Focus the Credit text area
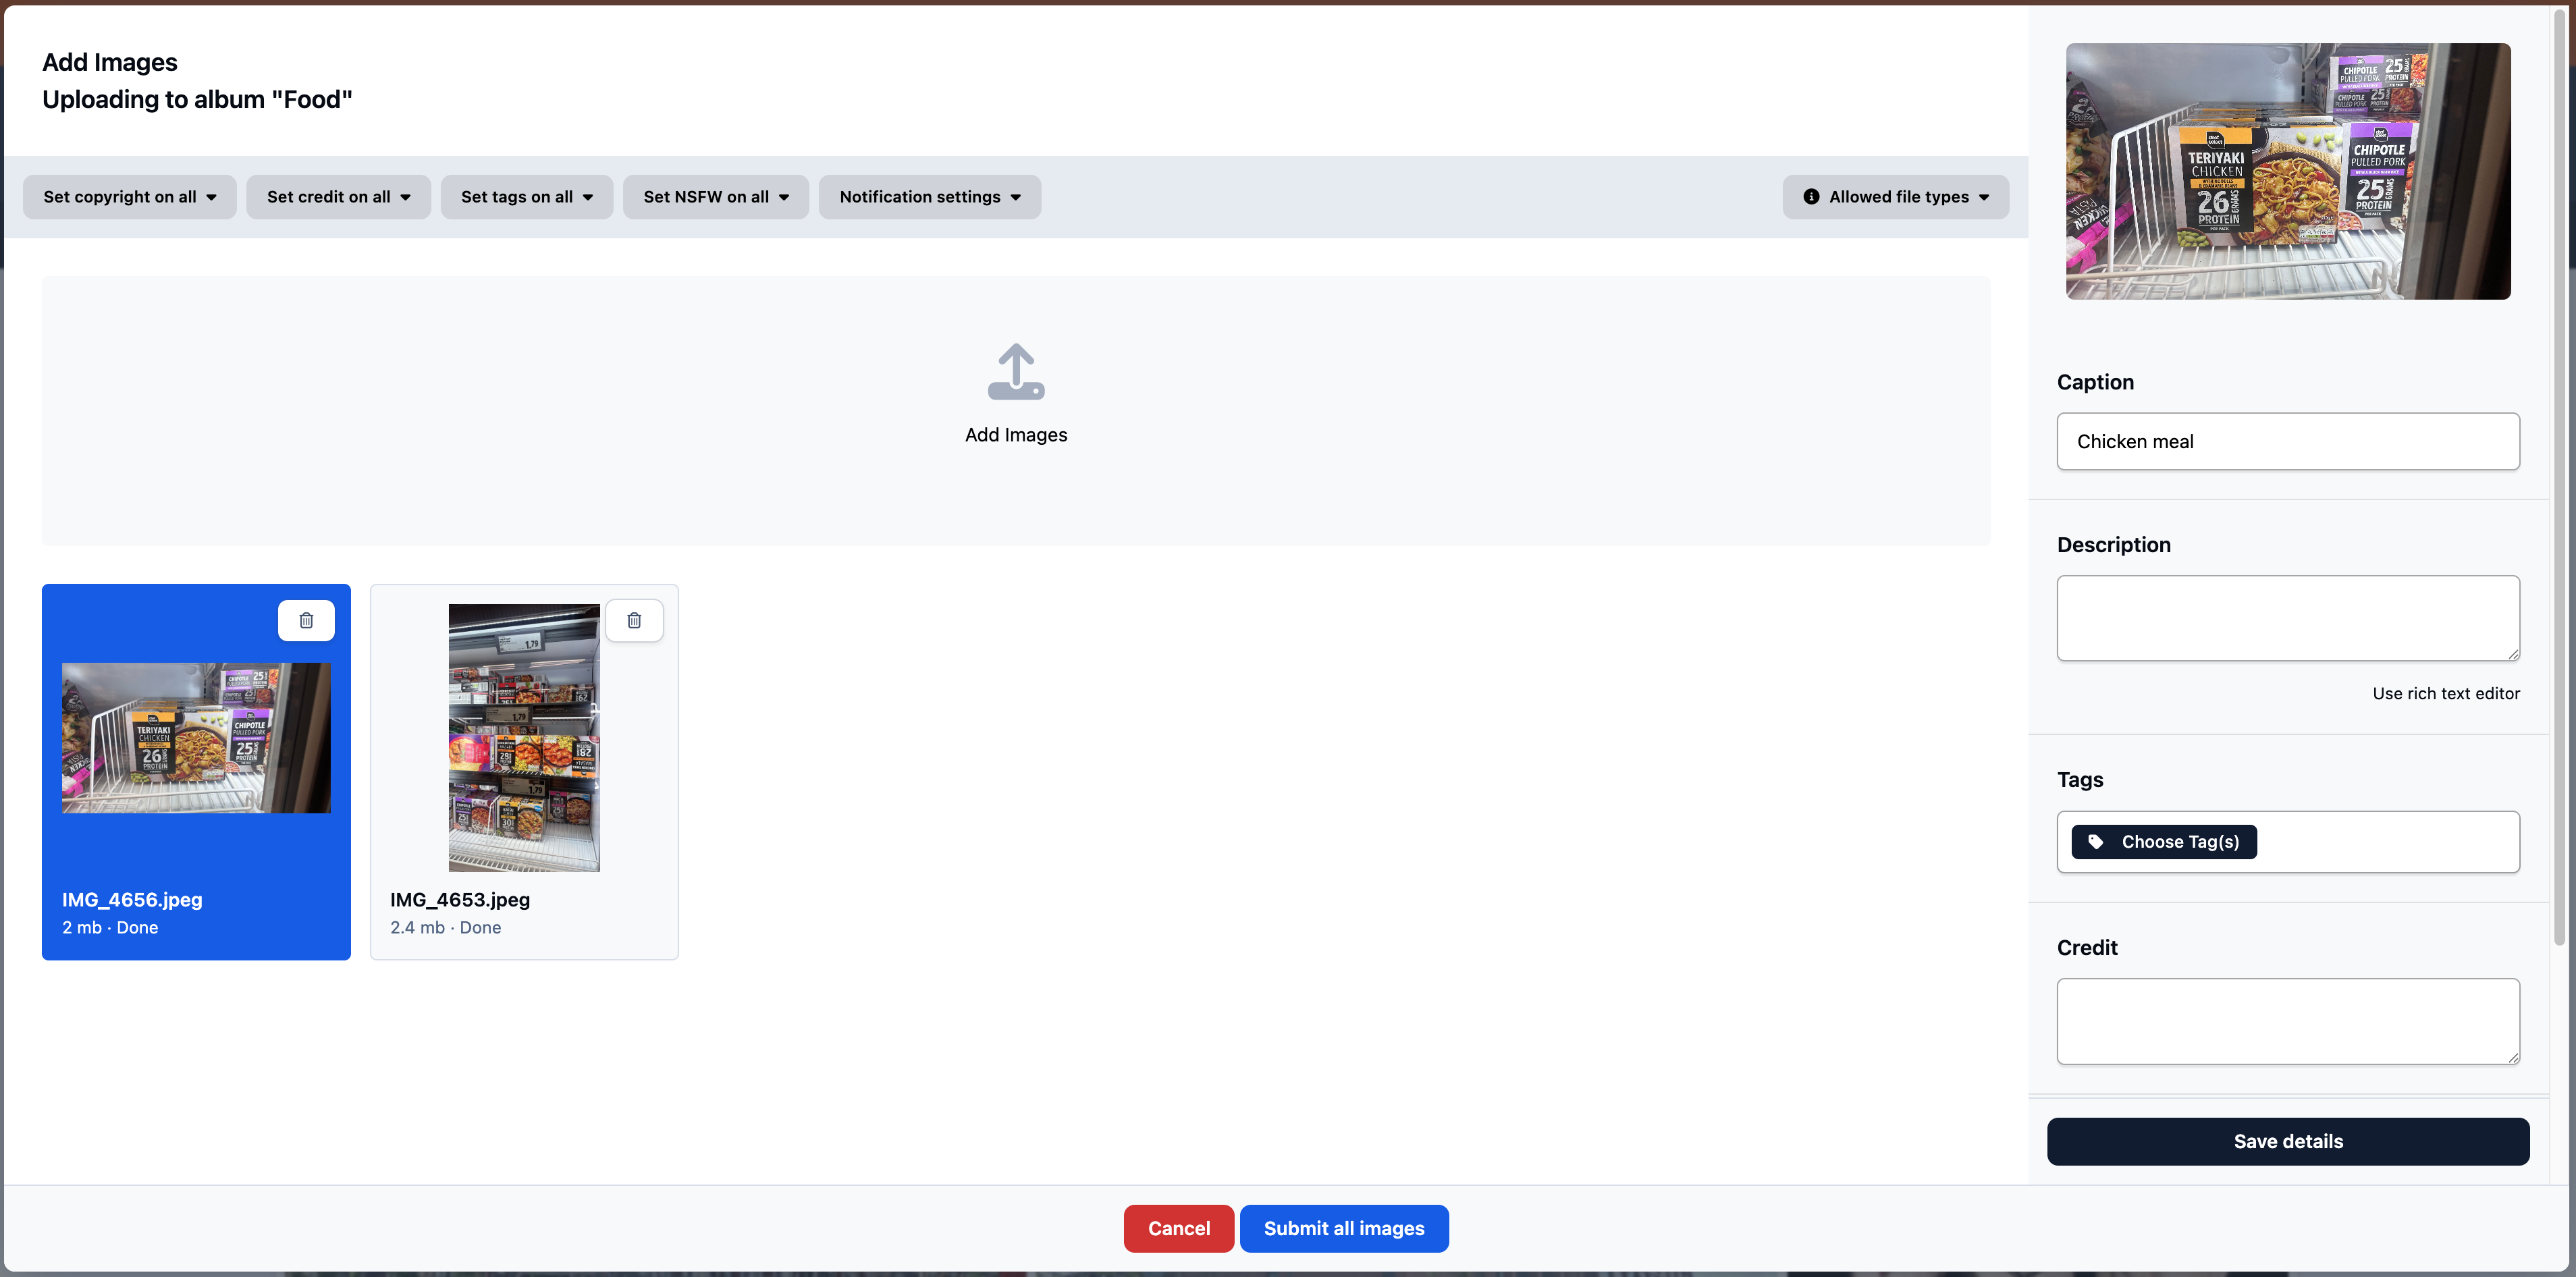Screen dimensions: 2576x1277 point(2288,1021)
